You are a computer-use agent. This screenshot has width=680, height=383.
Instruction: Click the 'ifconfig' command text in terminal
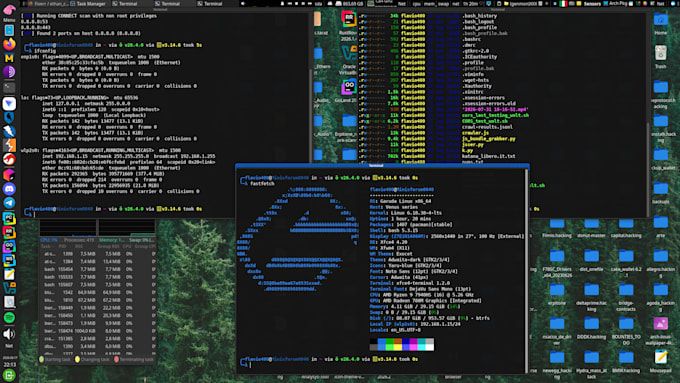tap(45, 51)
